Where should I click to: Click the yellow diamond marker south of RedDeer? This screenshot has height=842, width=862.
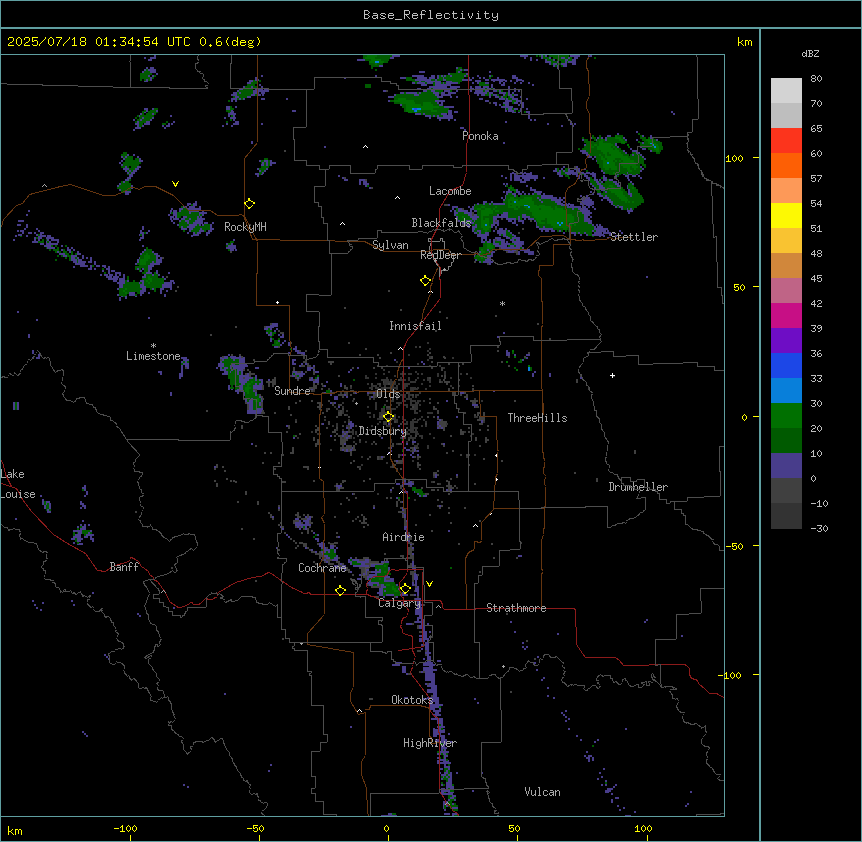point(426,281)
